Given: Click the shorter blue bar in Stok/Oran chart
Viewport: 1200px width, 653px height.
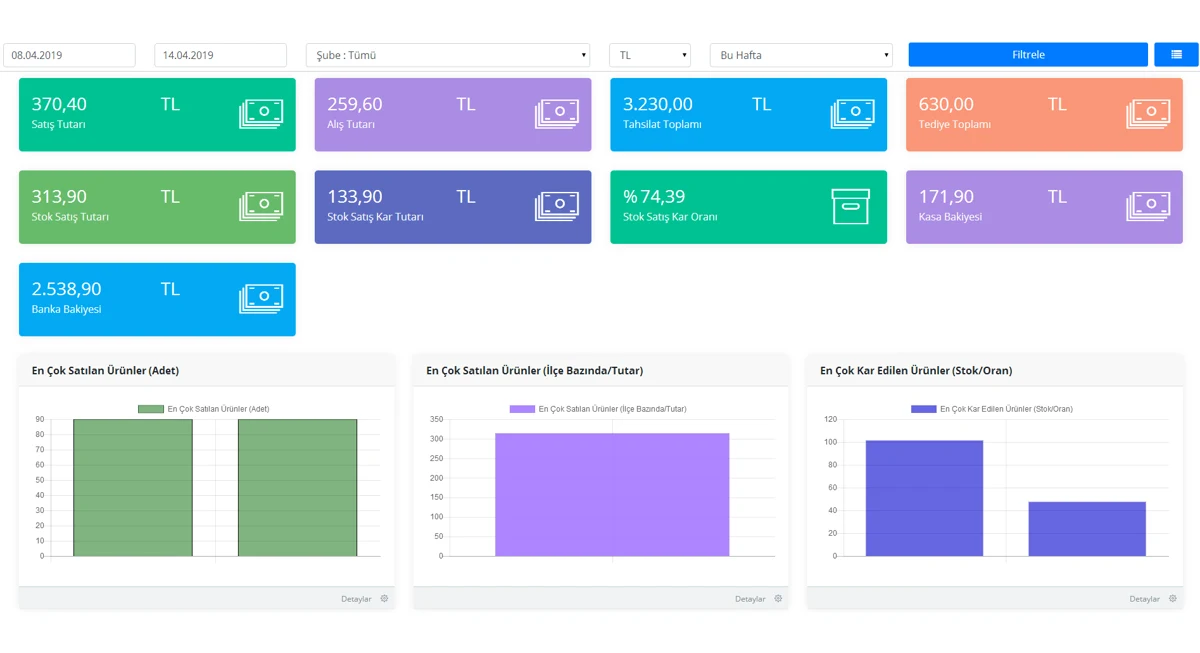Looking at the screenshot, I should coord(1087,529).
